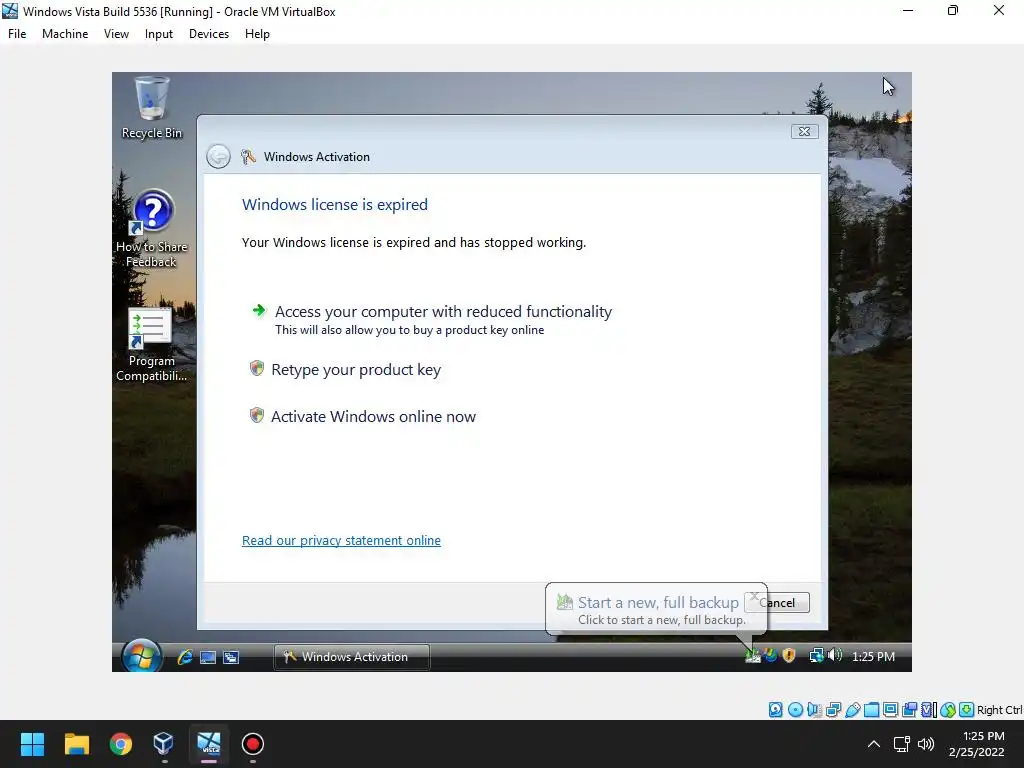Show hidden host tray icons chevron
The height and width of the screenshot is (768, 1024).
click(873, 744)
